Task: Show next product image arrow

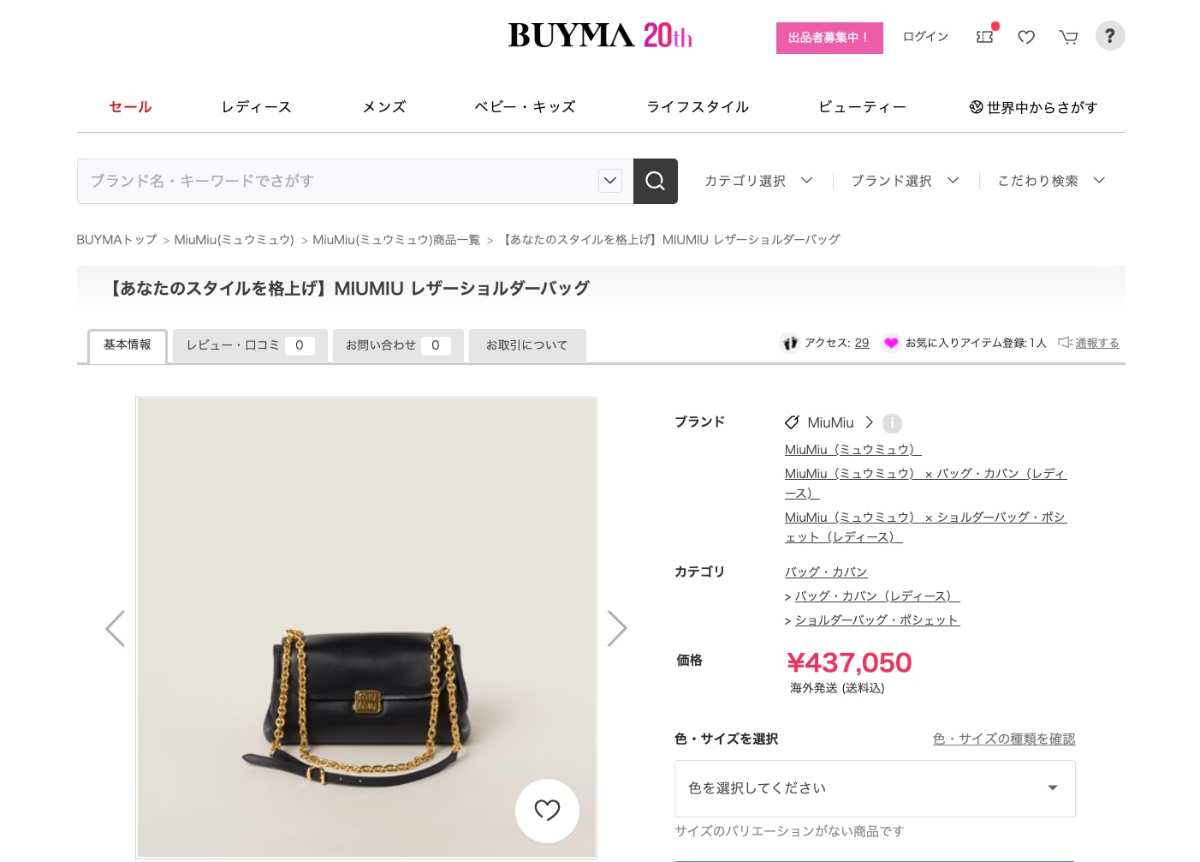Action: (617, 628)
